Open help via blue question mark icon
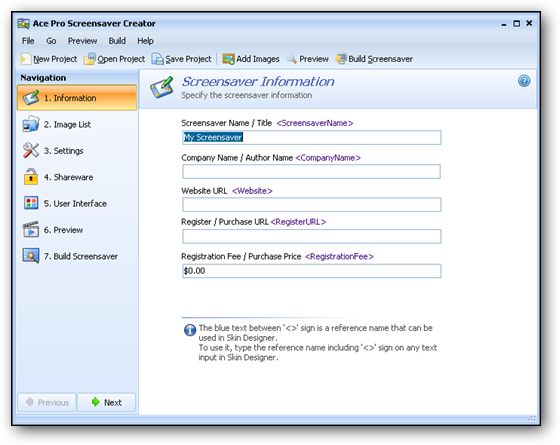Screen dimensions: 560x445 click(x=524, y=81)
